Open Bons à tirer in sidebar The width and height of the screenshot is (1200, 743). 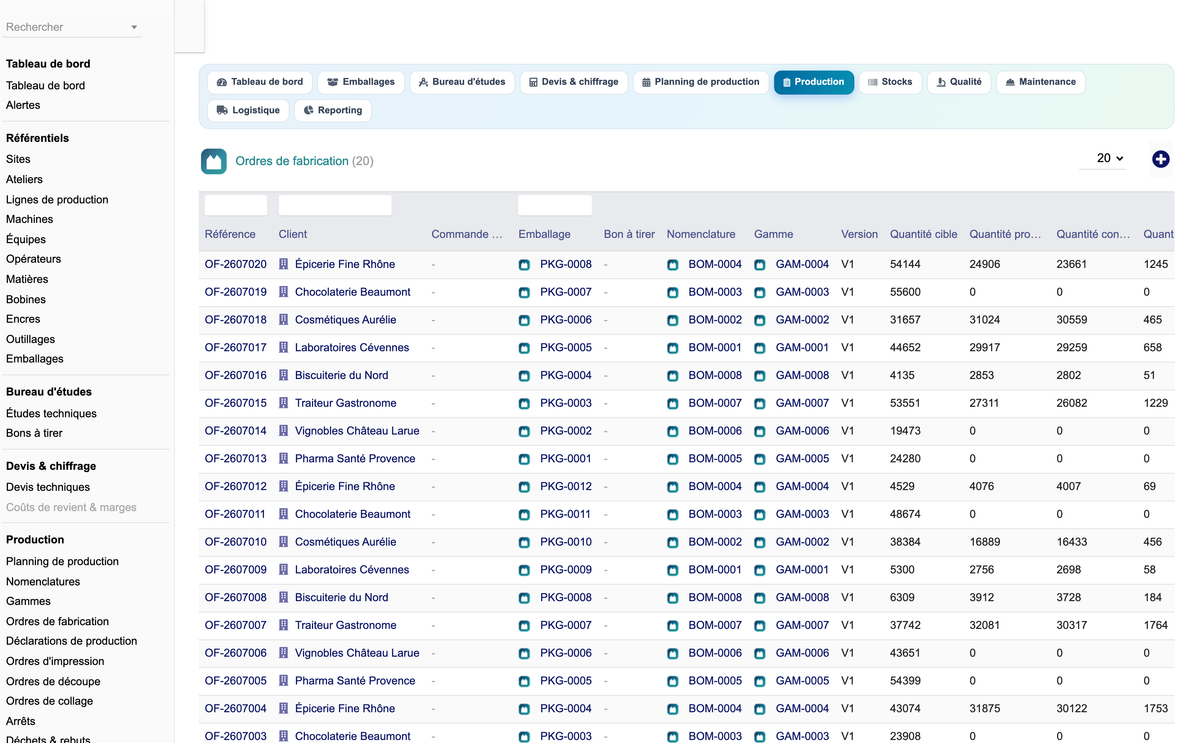(34, 433)
